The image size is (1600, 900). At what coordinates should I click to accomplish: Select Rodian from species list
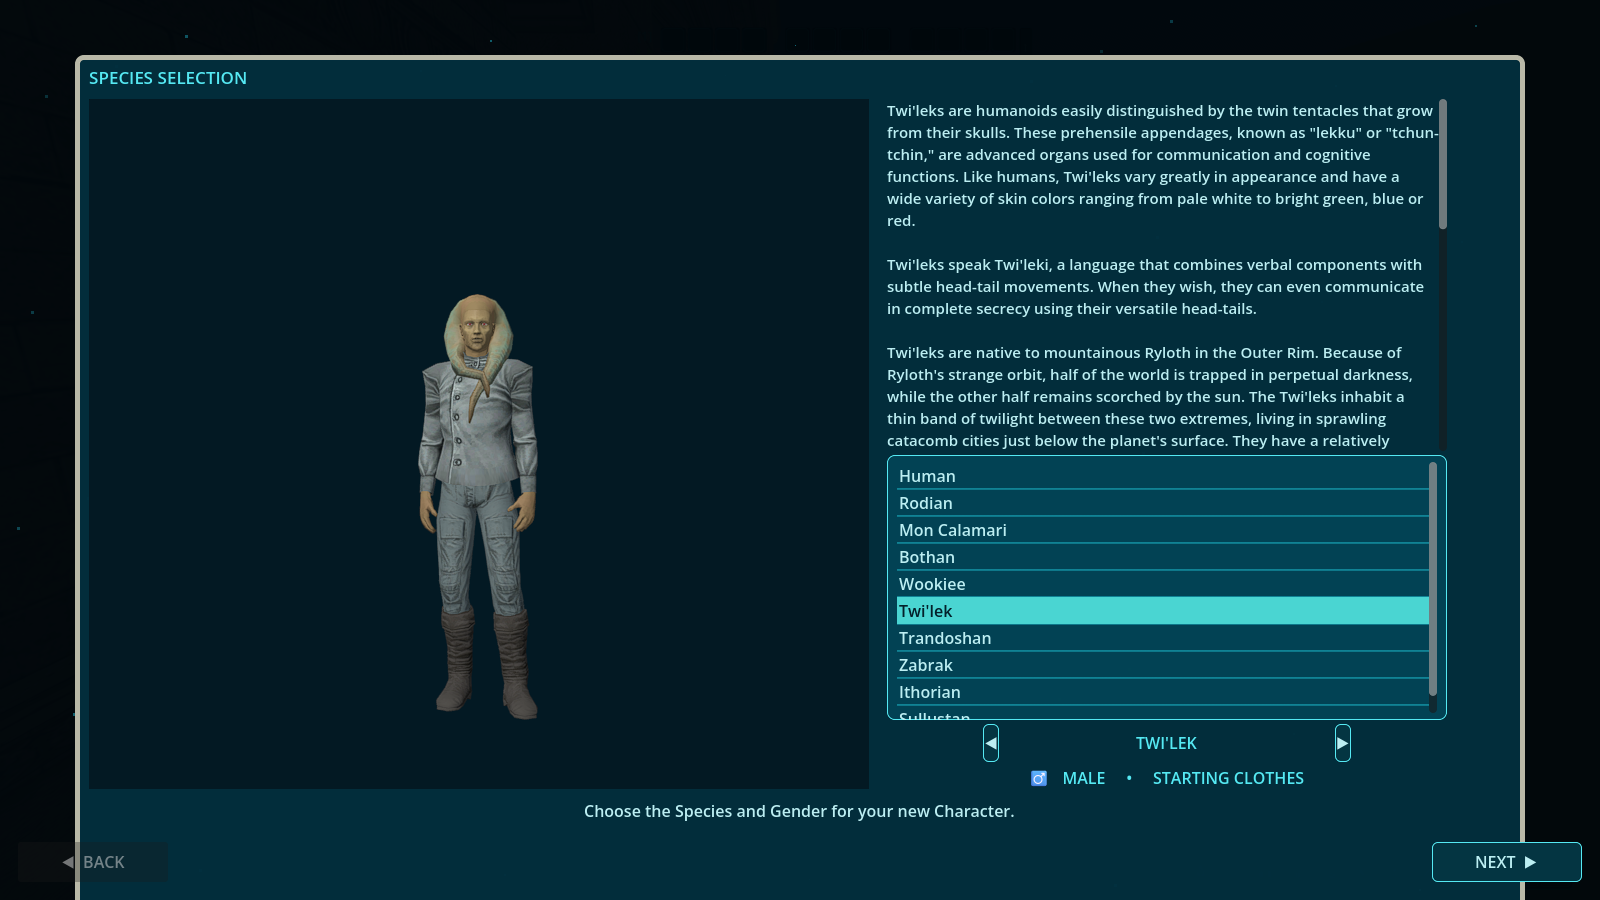coord(1162,503)
